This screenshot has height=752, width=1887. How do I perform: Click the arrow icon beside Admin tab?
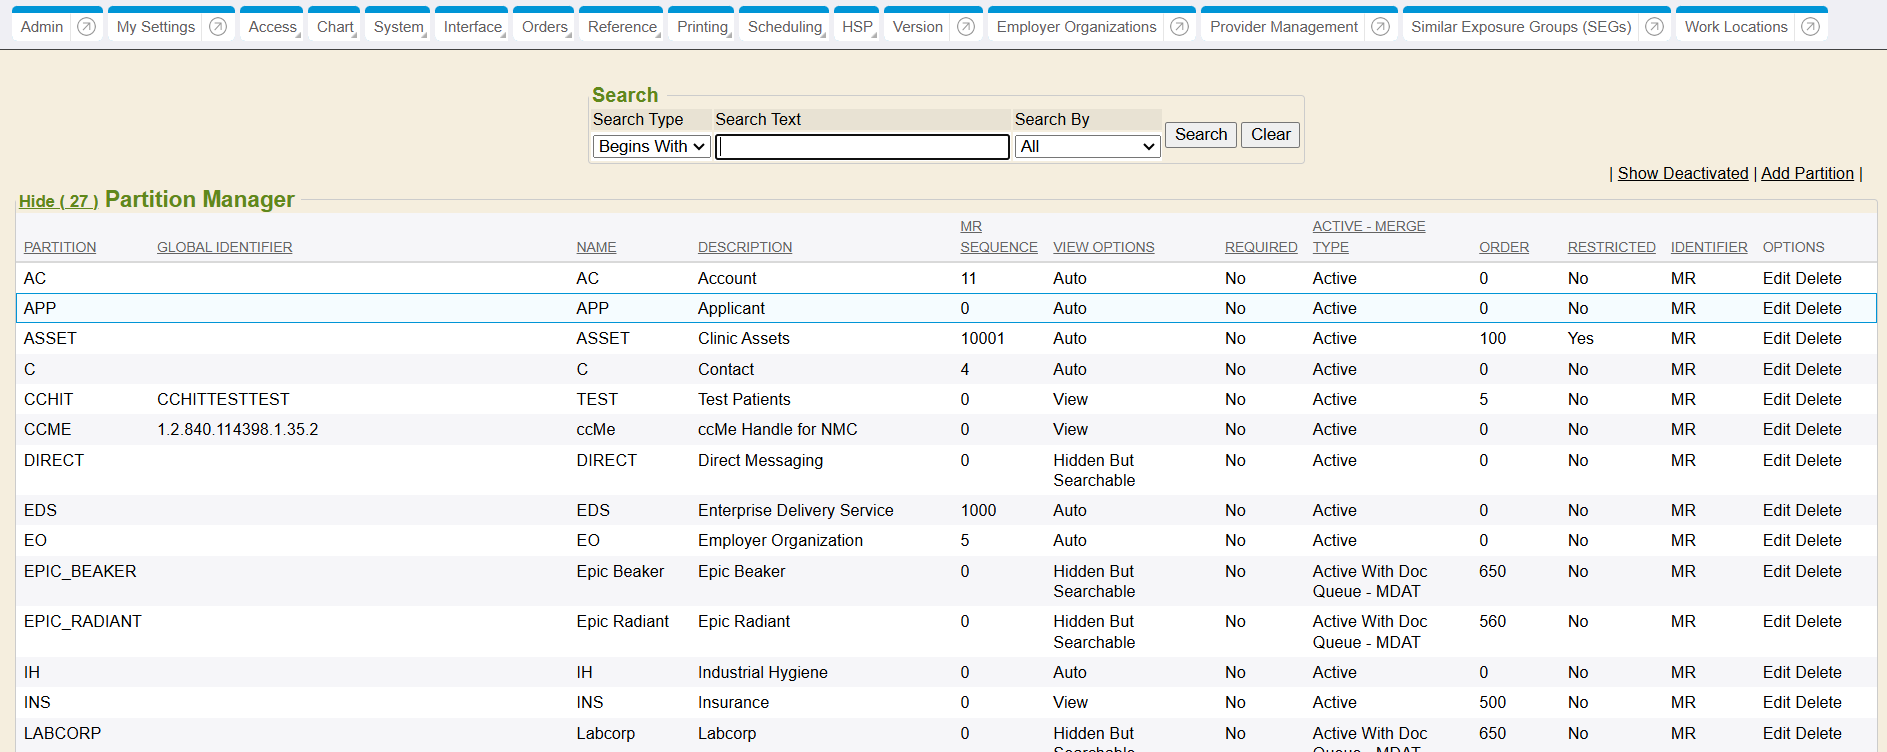click(87, 27)
